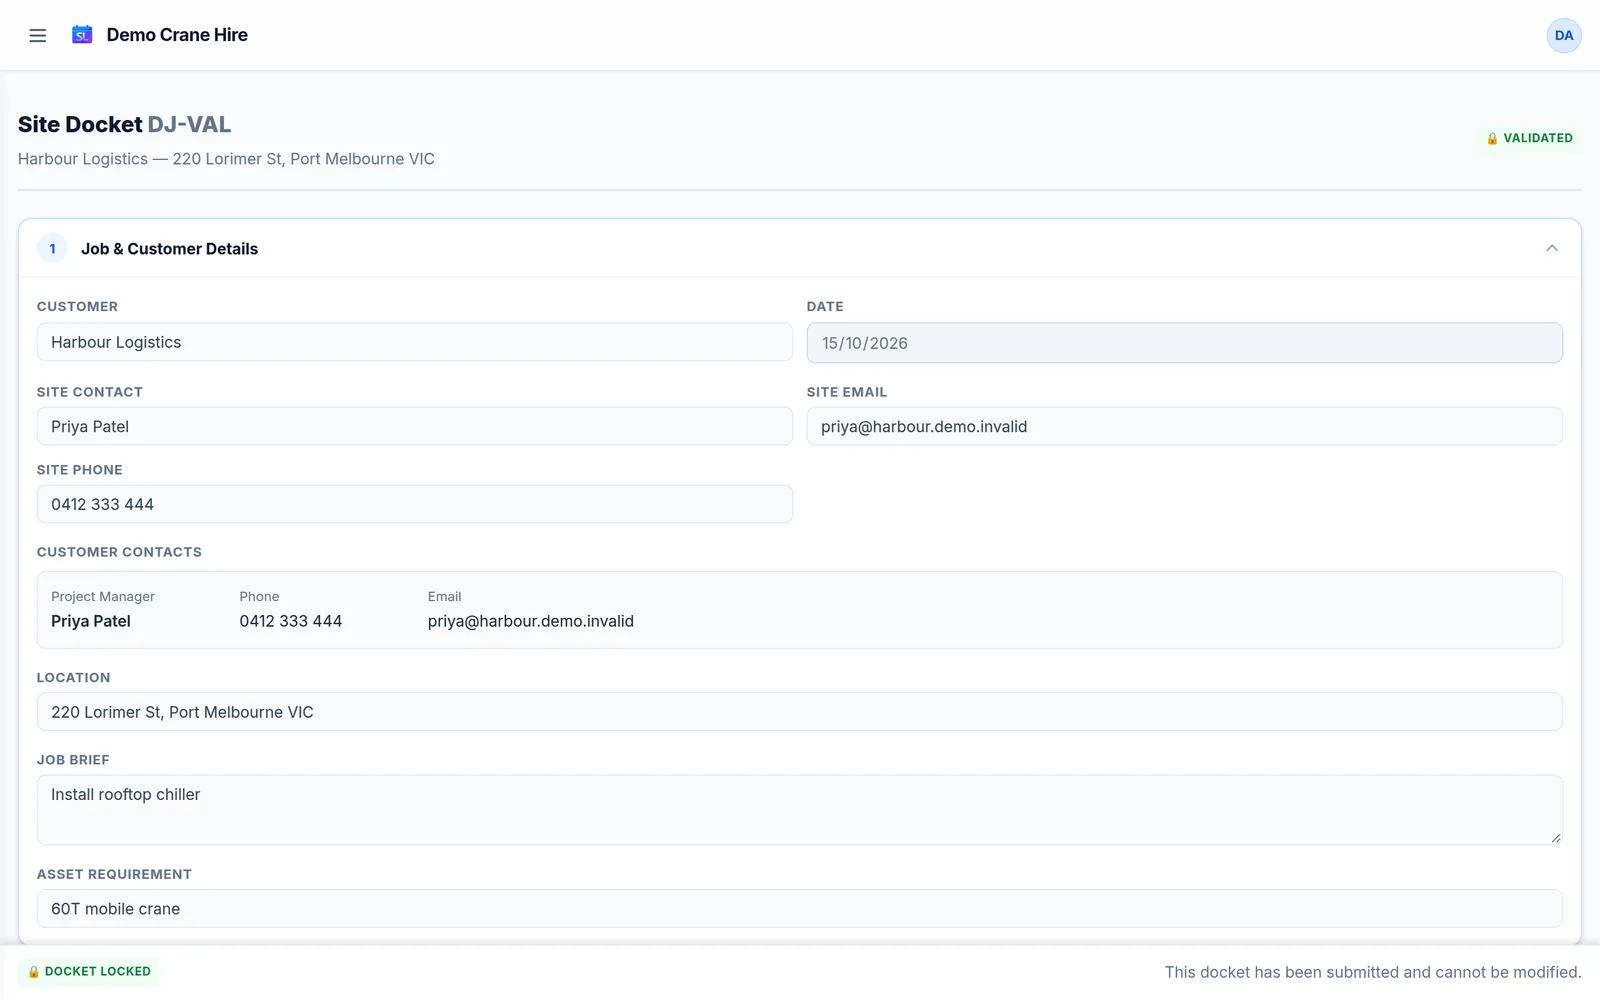The height and width of the screenshot is (1000, 1600).
Task: Click the CUSTOMER CONTACTS label
Action: (119, 552)
